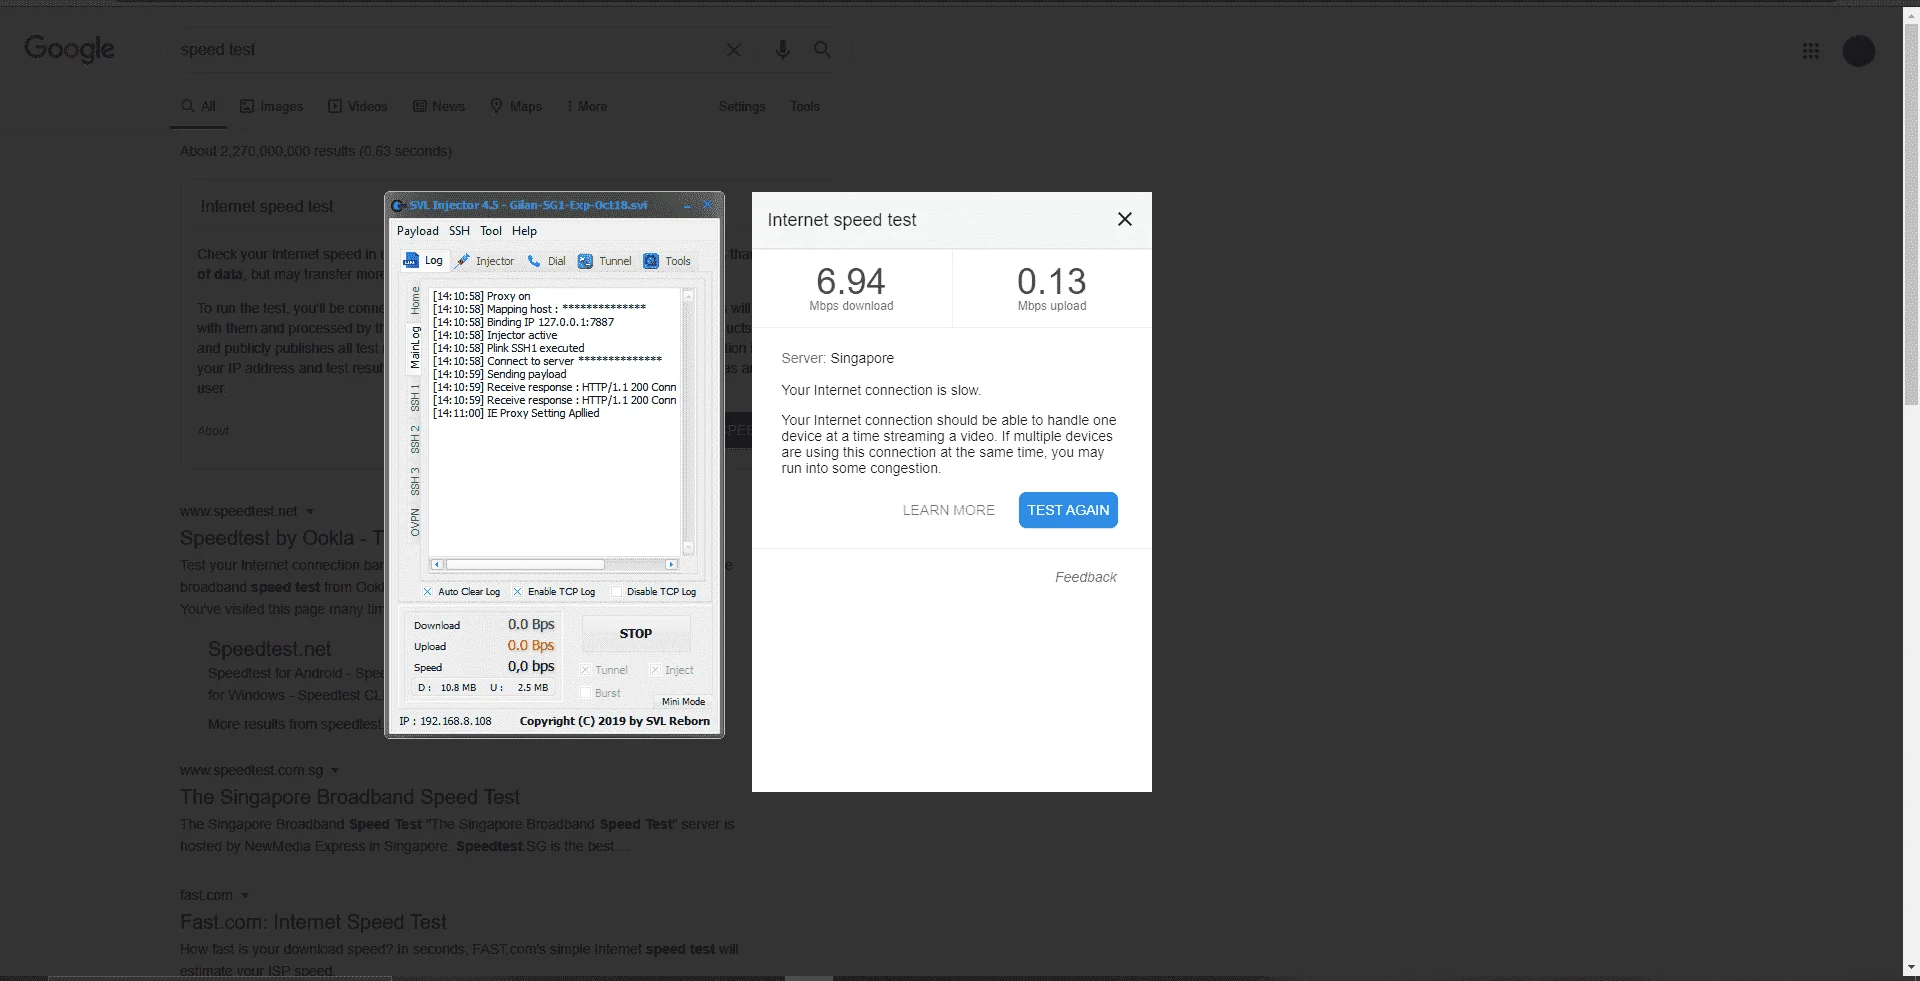Open Fast.com: Internet Speed Test result
The height and width of the screenshot is (981, 1920).
tap(313, 922)
